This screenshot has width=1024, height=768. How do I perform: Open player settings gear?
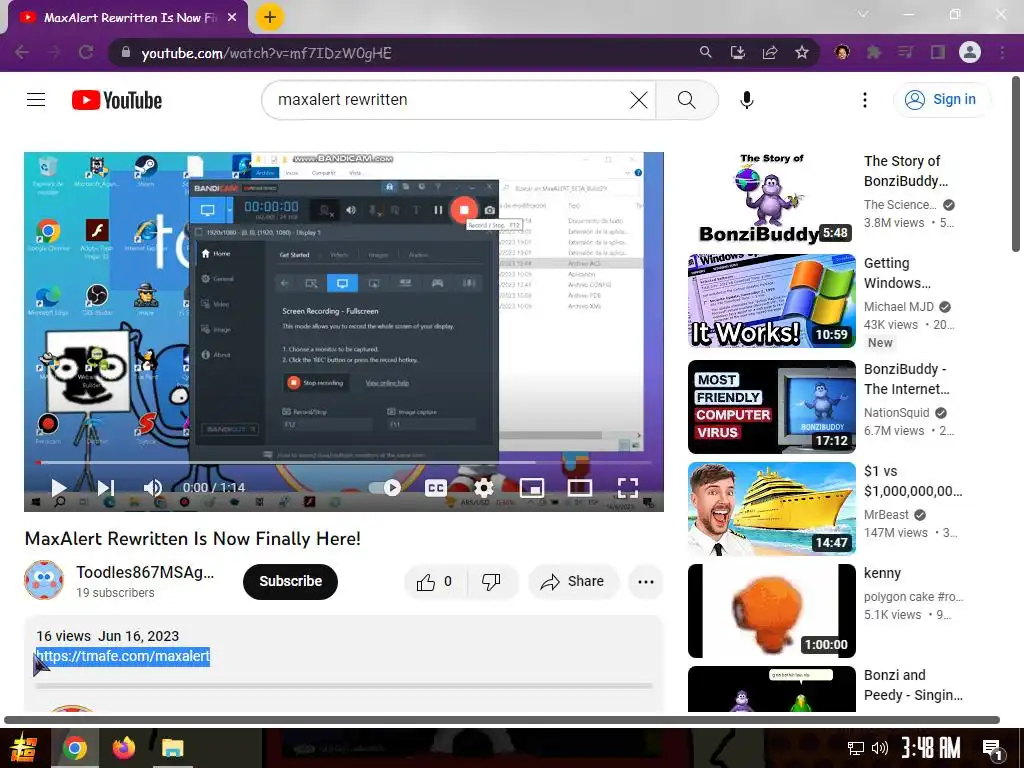click(x=484, y=487)
